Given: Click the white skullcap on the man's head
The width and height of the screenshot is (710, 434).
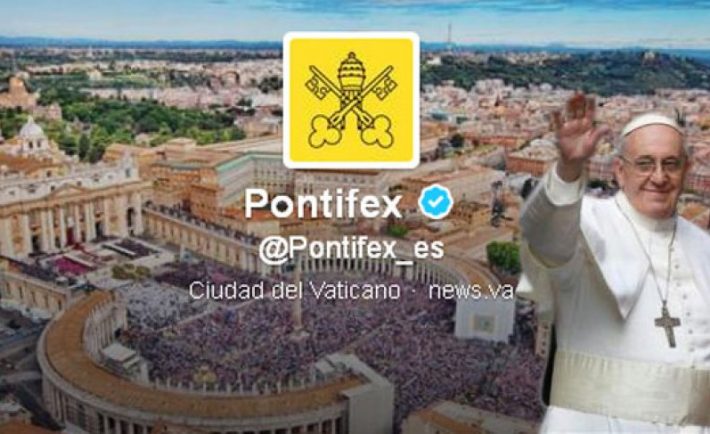Looking at the screenshot, I should [651, 123].
